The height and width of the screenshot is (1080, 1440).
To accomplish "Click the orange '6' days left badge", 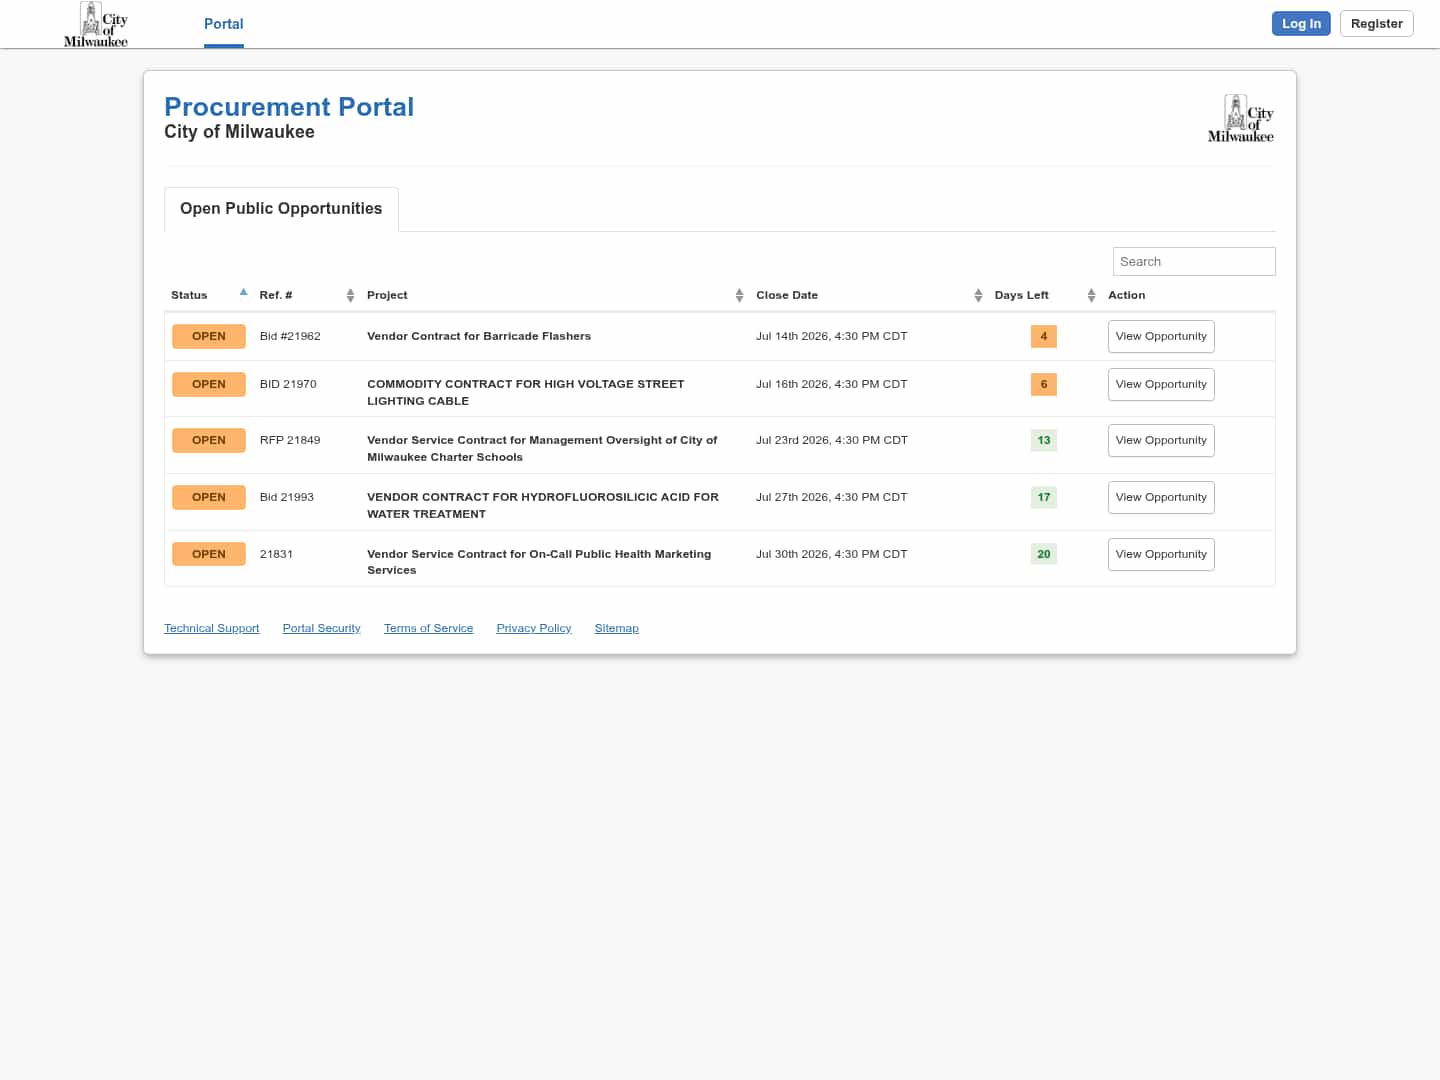I will pos(1044,385).
